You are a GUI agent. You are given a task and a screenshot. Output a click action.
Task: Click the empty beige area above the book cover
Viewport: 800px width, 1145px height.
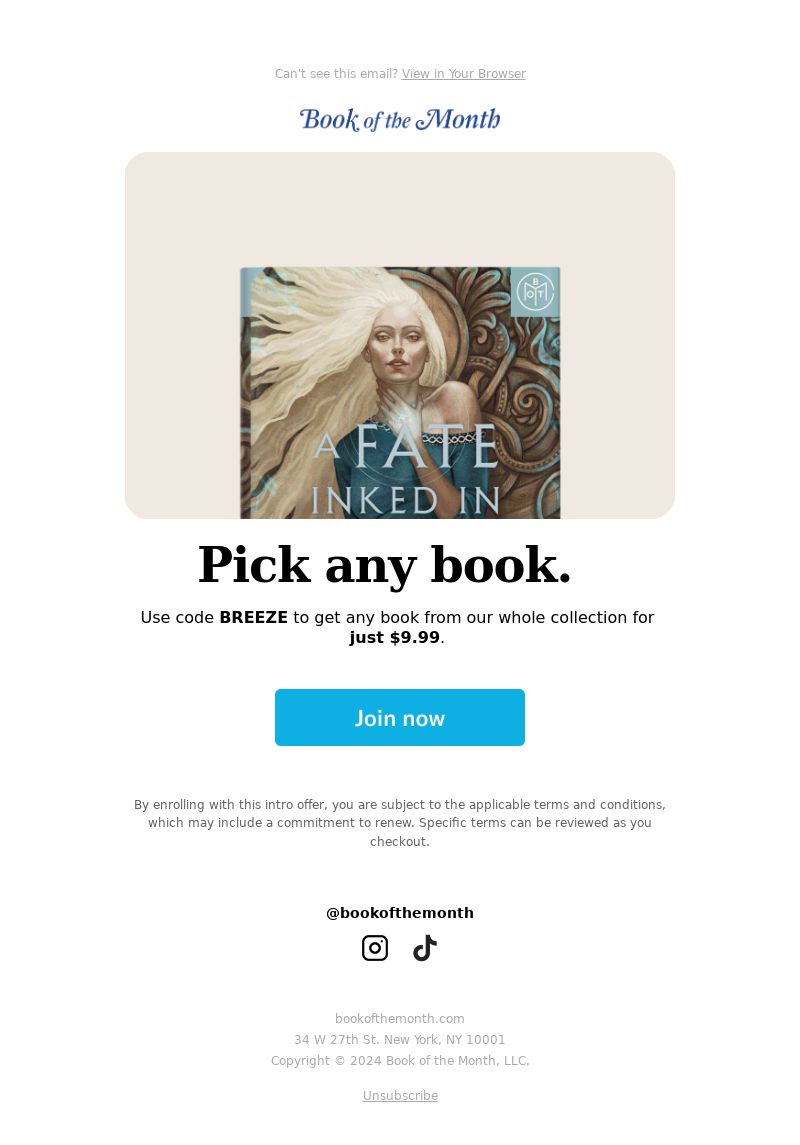pyautogui.click(x=400, y=209)
